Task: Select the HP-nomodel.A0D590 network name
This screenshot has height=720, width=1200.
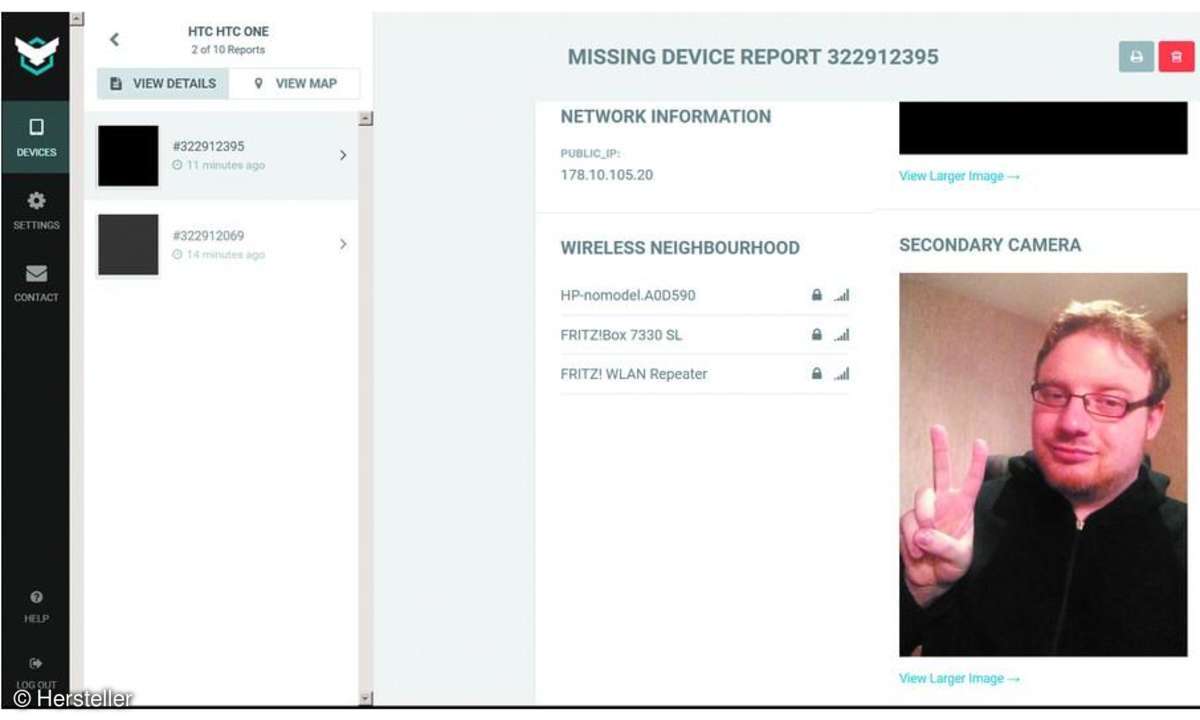Action: point(628,295)
